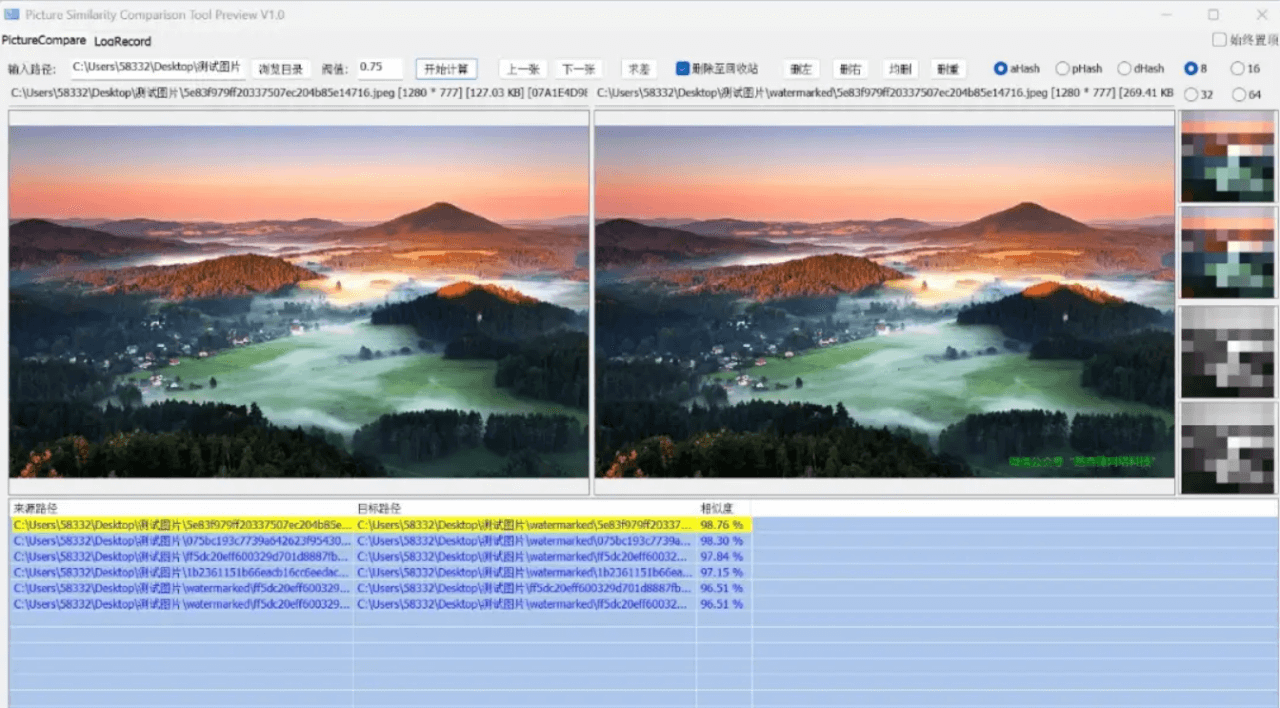Switch to the LogRecord tab

point(122,41)
